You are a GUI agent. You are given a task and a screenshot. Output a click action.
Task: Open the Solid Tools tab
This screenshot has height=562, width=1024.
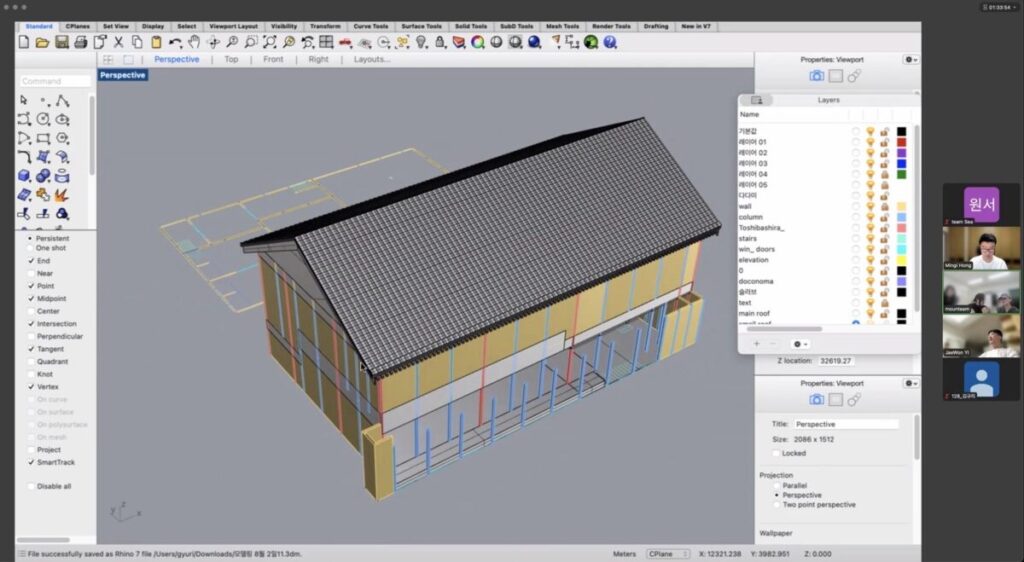(x=471, y=27)
